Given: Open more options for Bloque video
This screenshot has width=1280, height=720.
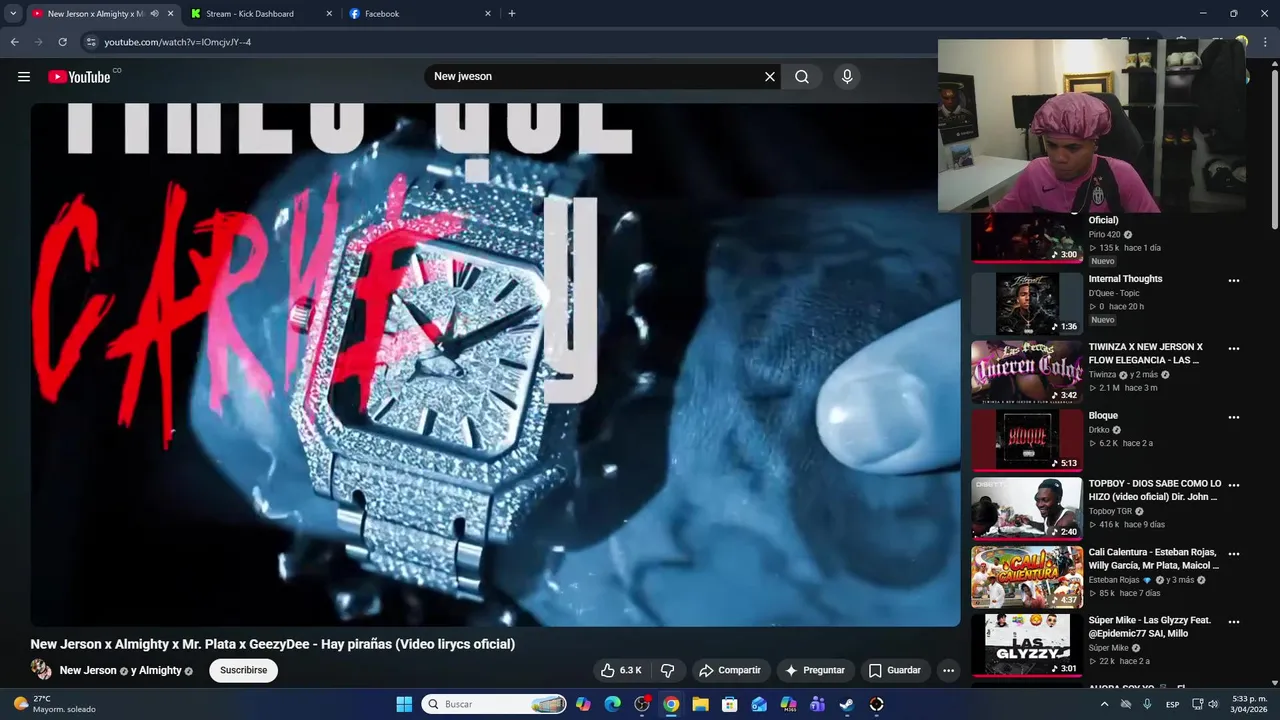Looking at the screenshot, I should [x=1234, y=417].
